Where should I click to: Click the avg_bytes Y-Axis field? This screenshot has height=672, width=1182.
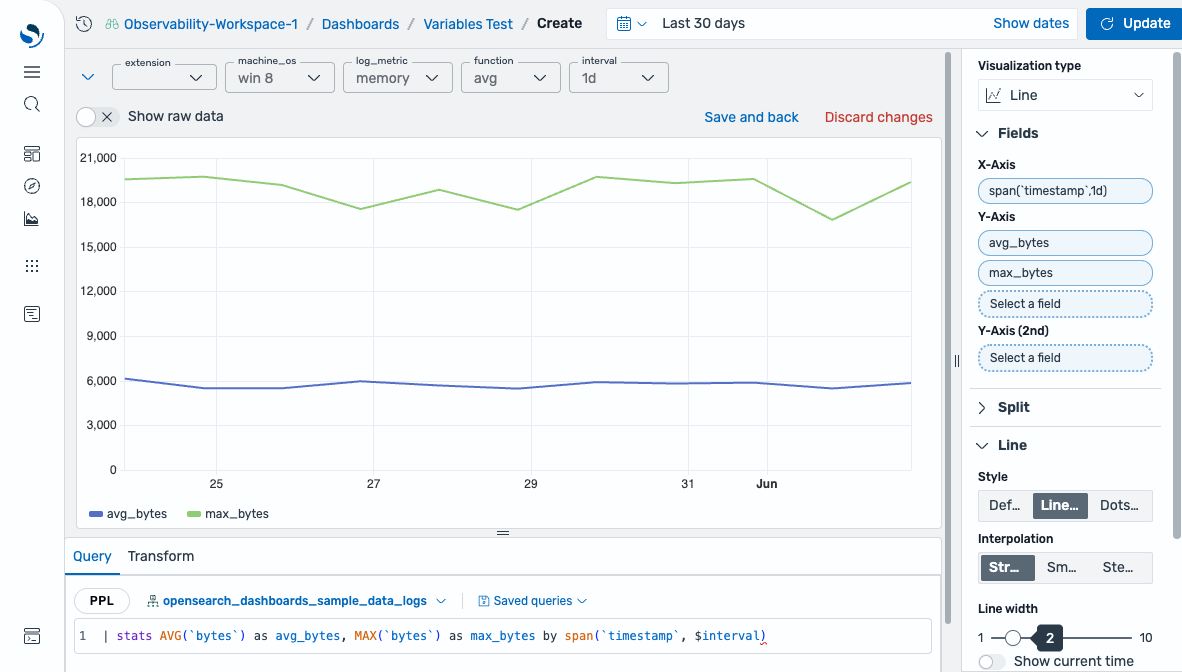(x=1065, y=243)
